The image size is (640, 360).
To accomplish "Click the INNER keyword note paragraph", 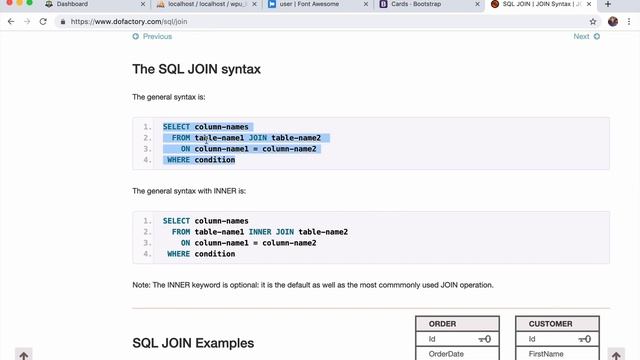I will tap(313, 285).
